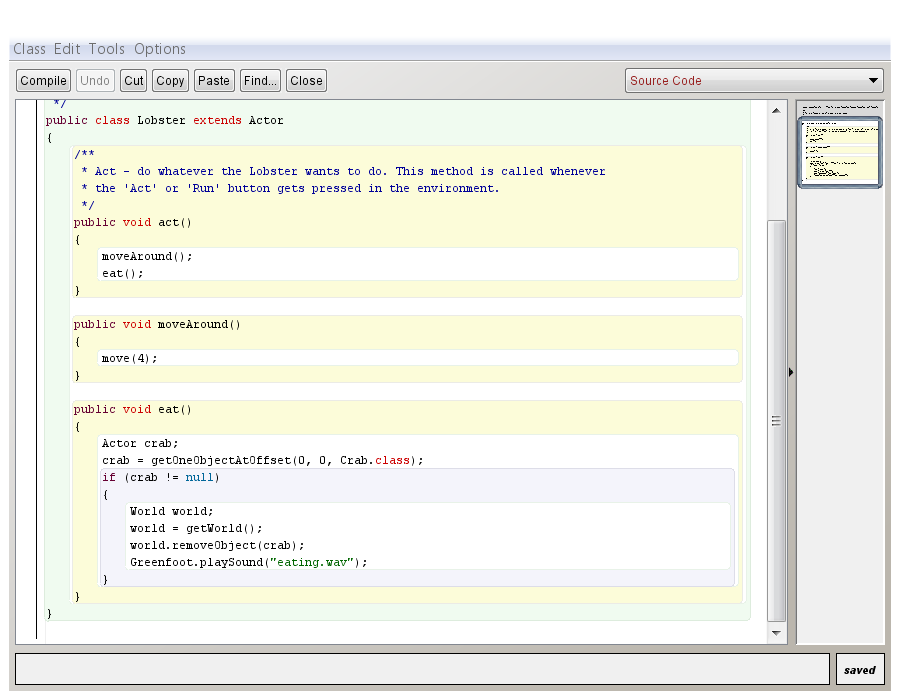
Task: Click the saved status indicator
Action: pos(859,670)
